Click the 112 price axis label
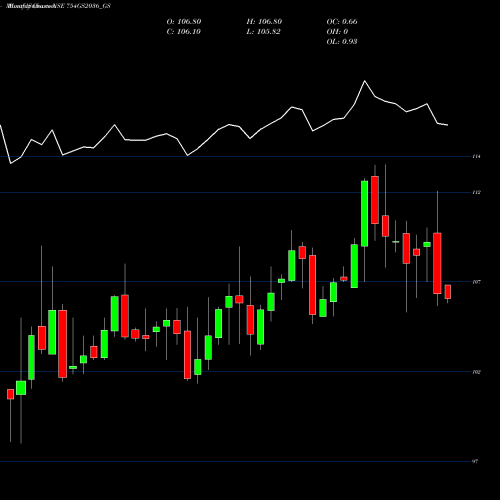The height and width of the screenshot is (500, 500). [x=476, y=192]
